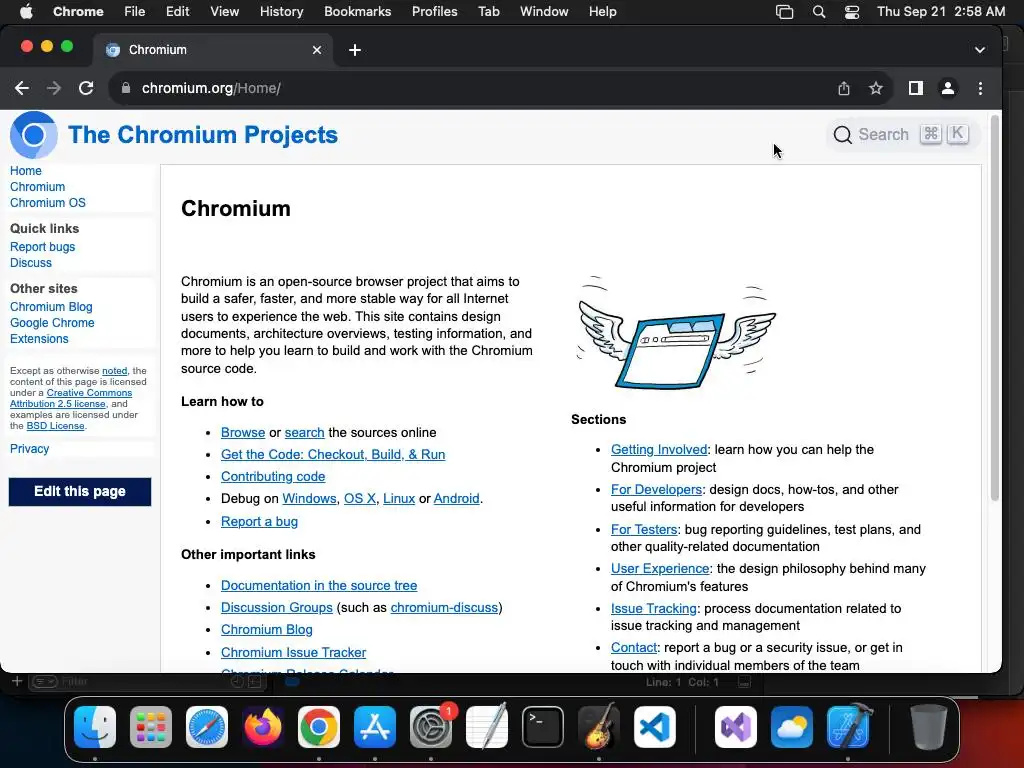Open a new tab with plus
1024x768 pixels.
pos(355,50)
